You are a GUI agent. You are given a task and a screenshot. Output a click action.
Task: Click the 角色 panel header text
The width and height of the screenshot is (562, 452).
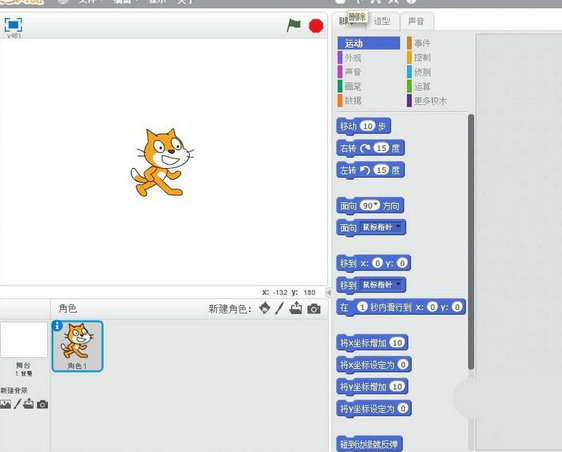(x=67, y=308)
